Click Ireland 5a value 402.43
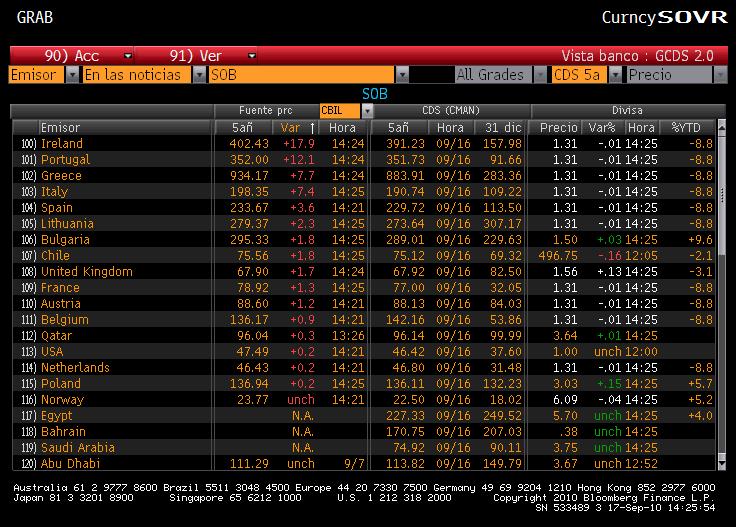 pos(249,144)
